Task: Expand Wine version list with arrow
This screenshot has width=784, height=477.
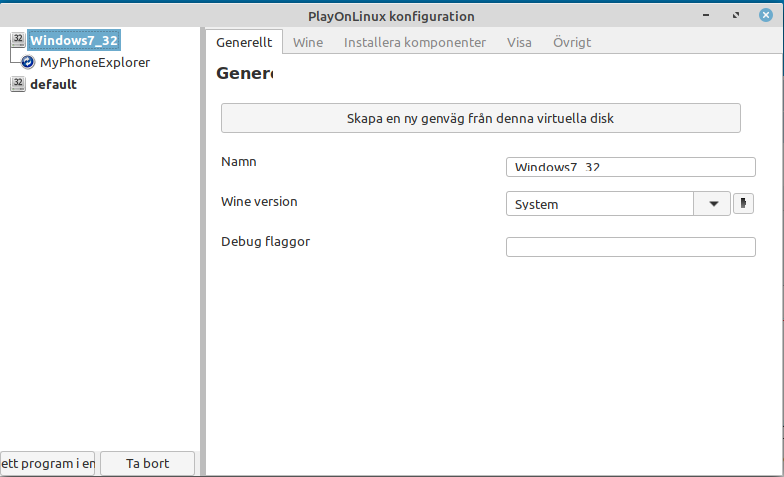Action: coord(714,204)
